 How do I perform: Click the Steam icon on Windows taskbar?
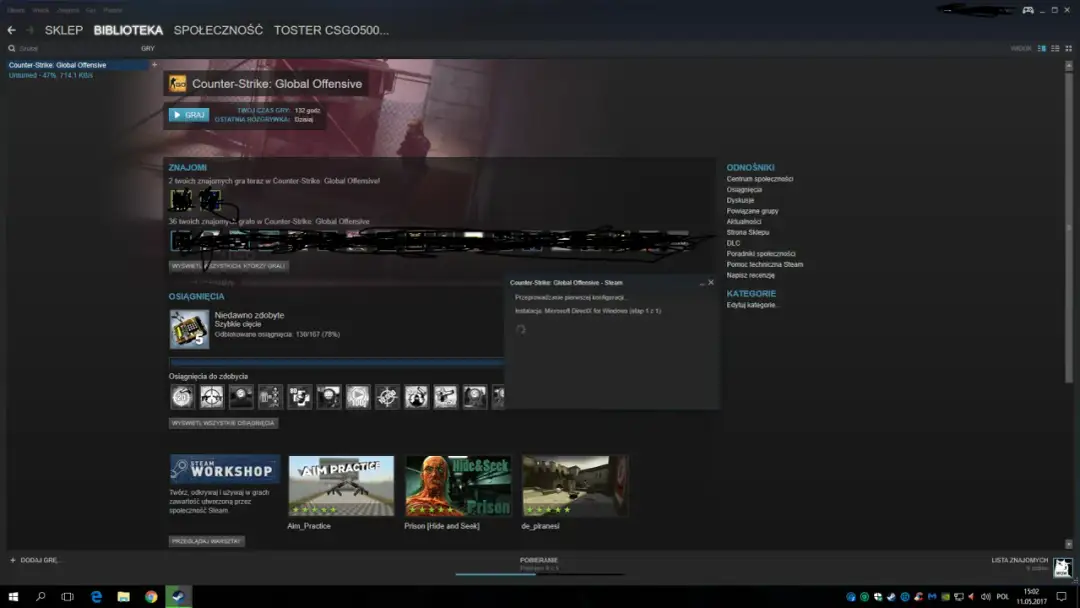pos(177,597)
